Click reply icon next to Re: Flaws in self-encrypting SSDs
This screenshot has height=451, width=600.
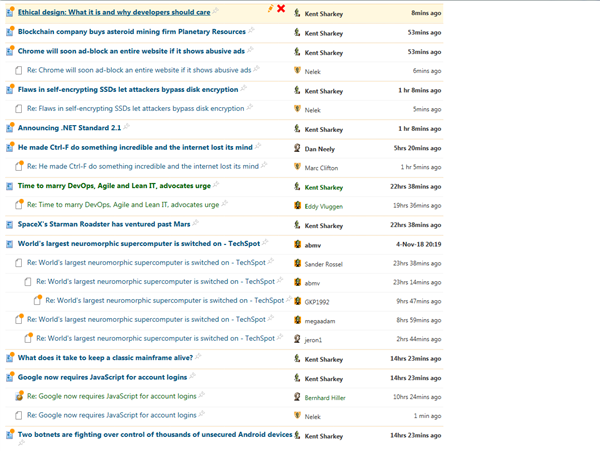click(18, 109)
